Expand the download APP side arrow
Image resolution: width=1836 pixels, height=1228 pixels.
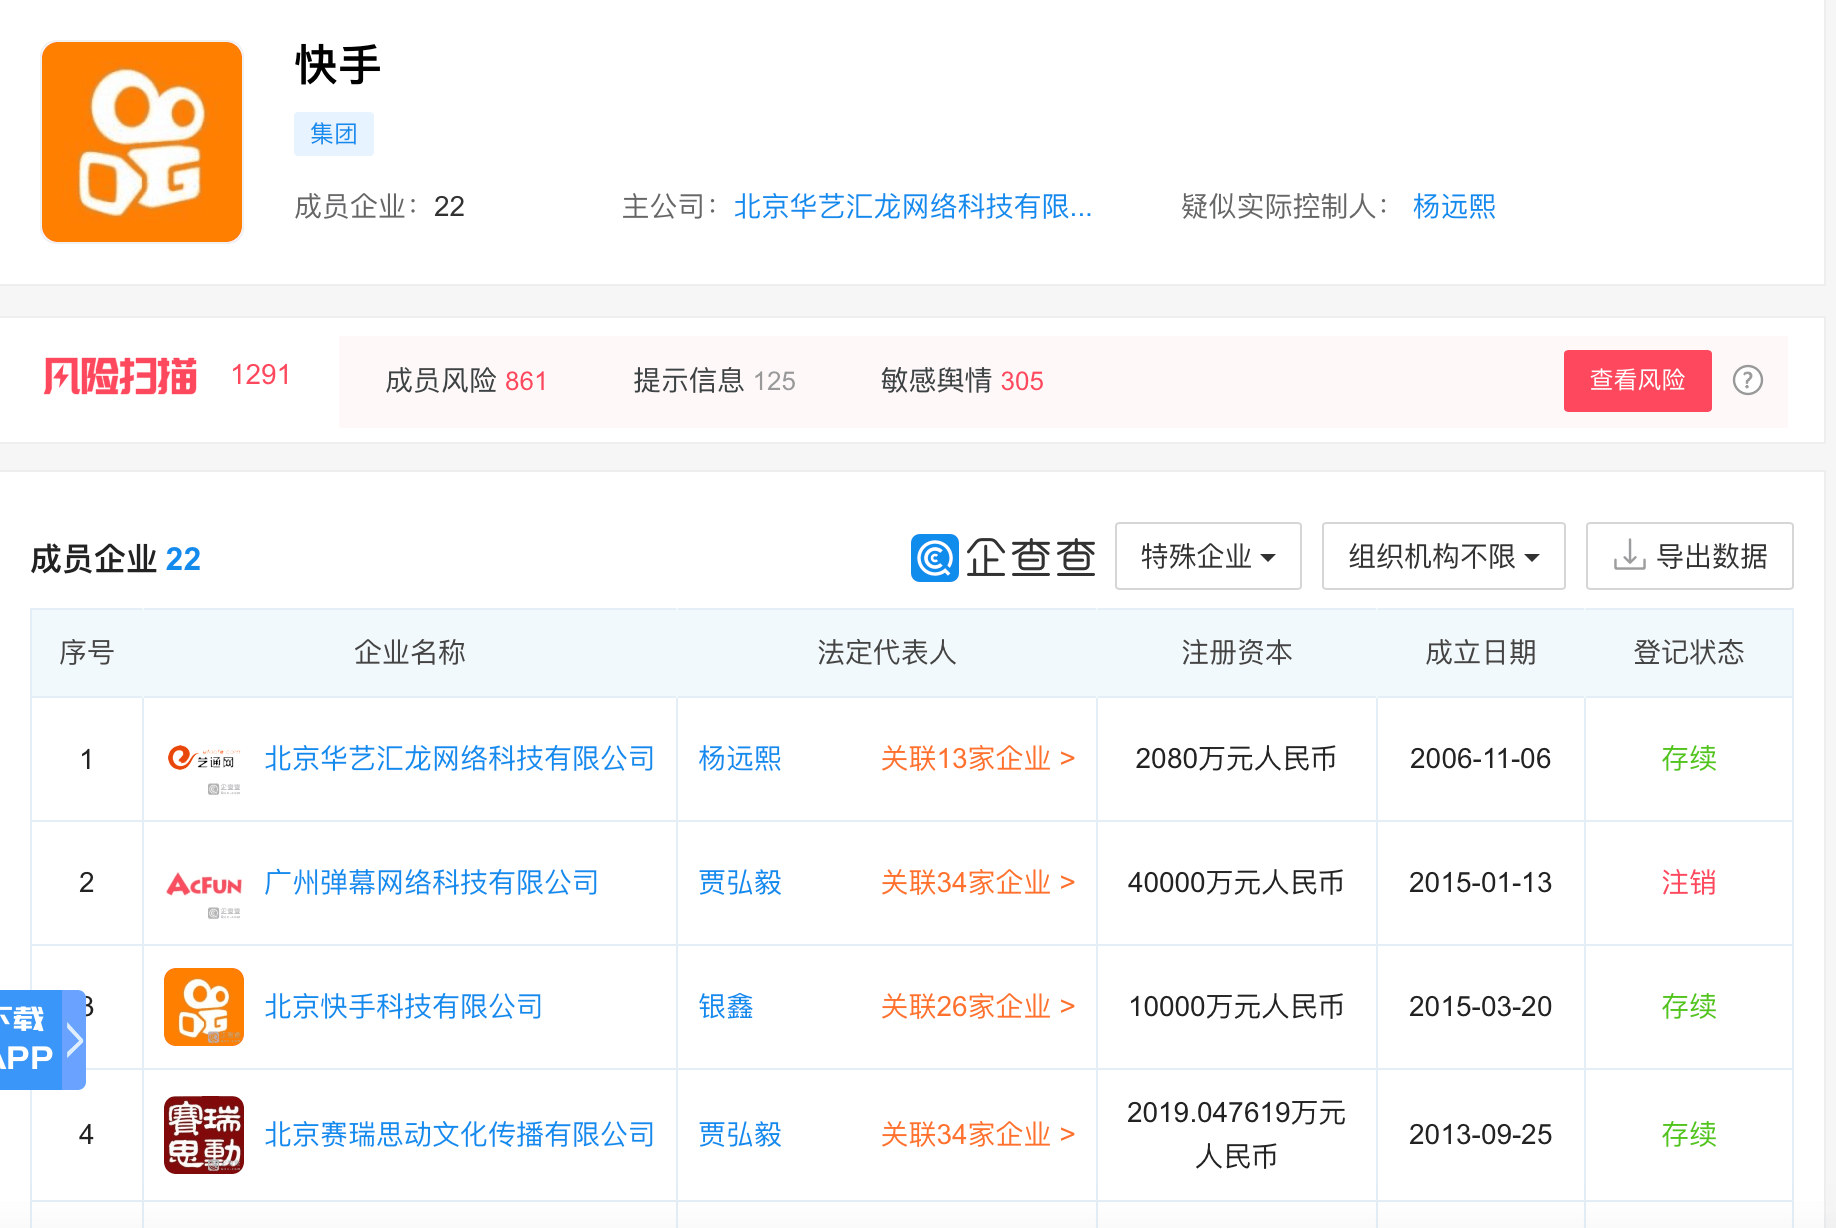pos(74,1040)
